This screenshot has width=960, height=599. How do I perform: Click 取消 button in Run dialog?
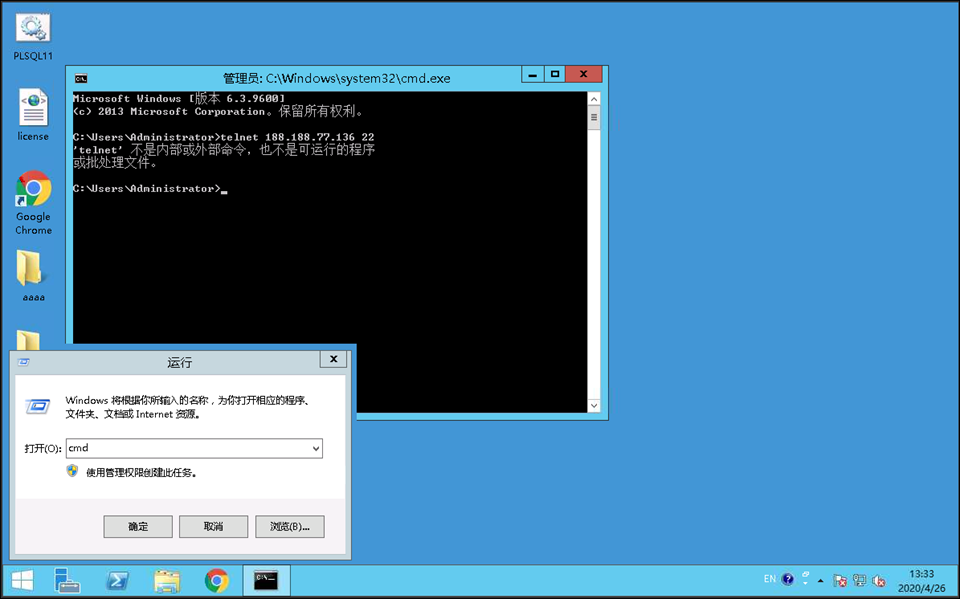213,526
